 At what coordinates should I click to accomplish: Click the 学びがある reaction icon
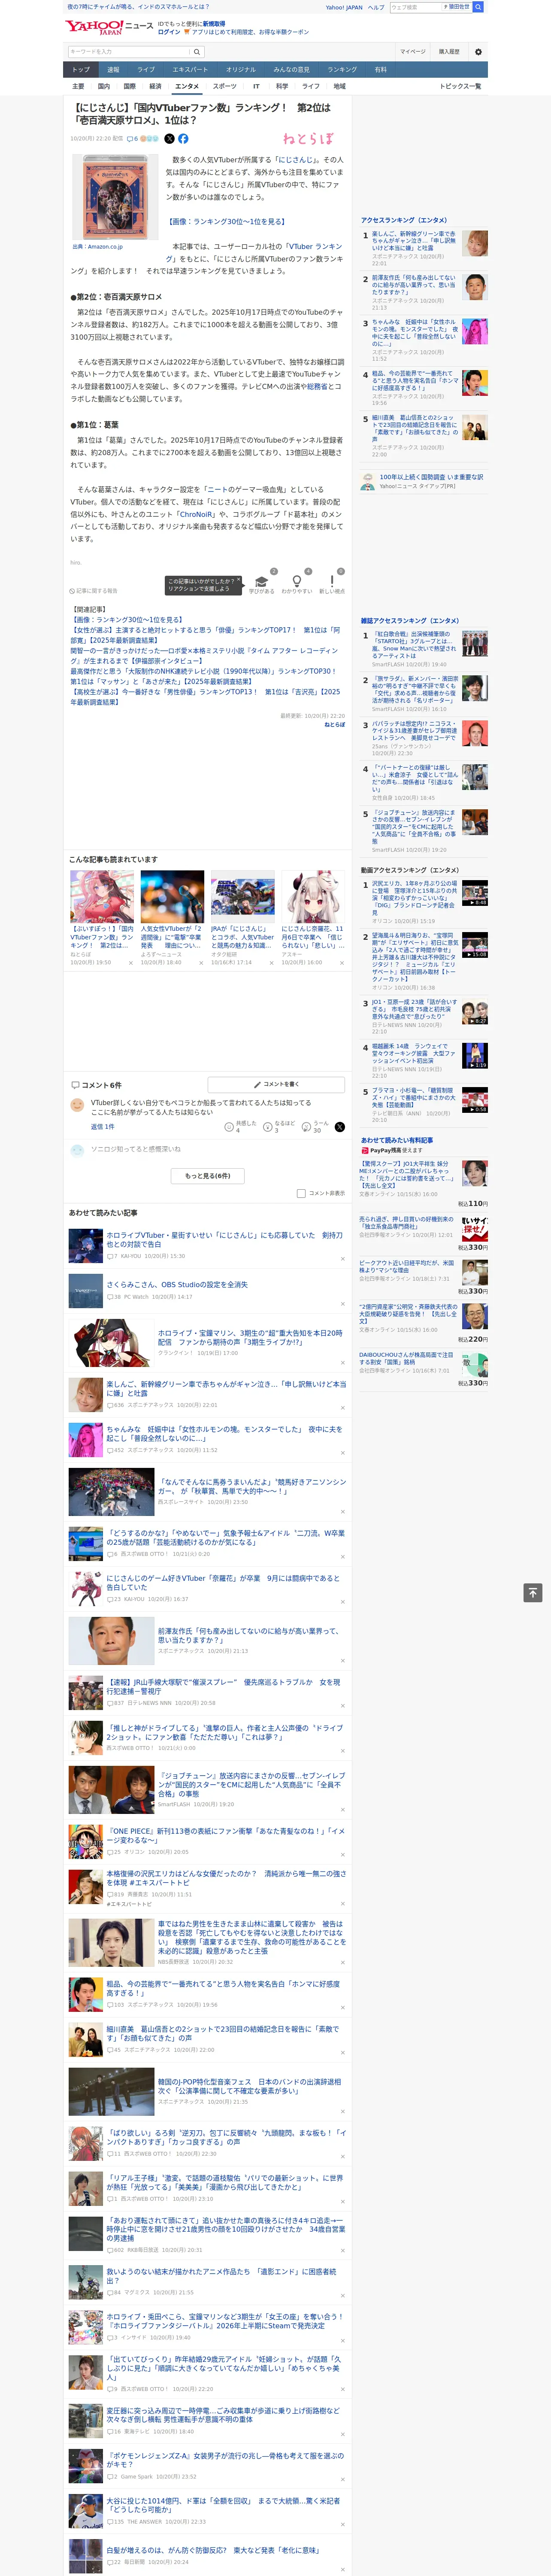point(262,581)
